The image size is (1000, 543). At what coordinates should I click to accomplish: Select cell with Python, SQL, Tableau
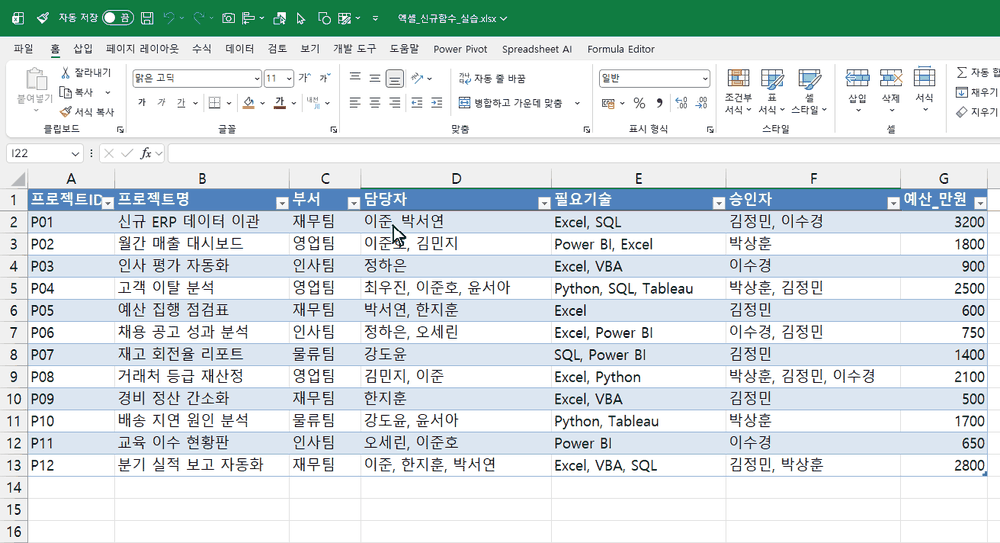point(638,288)
